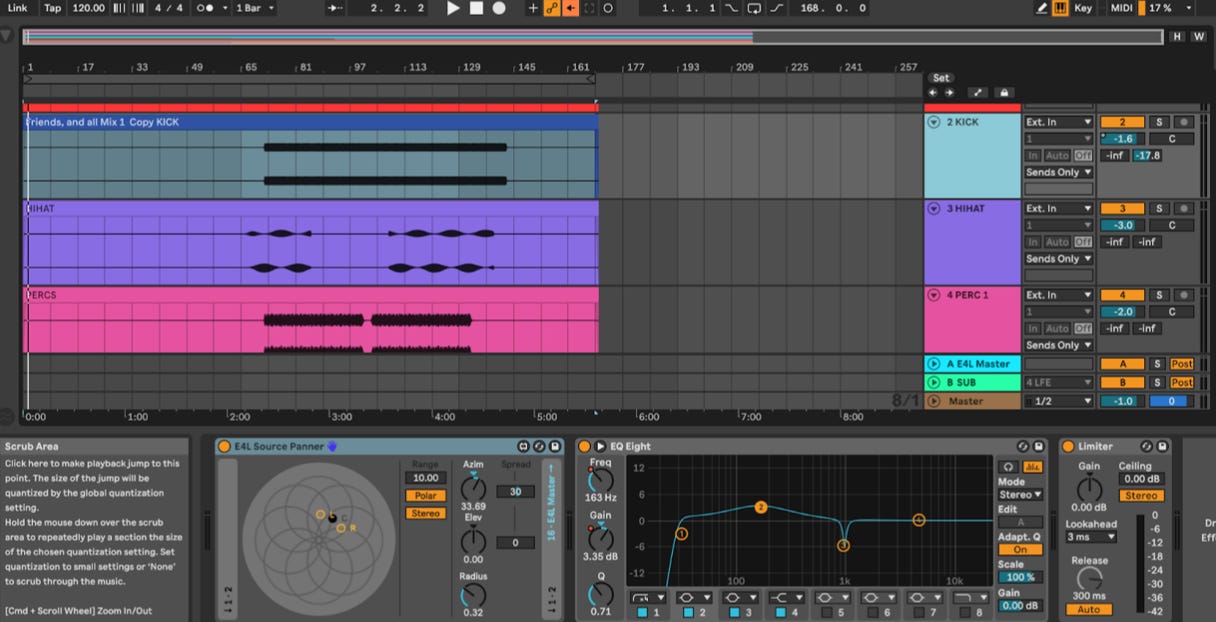
Task: Toggle Adaptive Q On button in EQ Eight
Action: click(x=1020, y=550)
